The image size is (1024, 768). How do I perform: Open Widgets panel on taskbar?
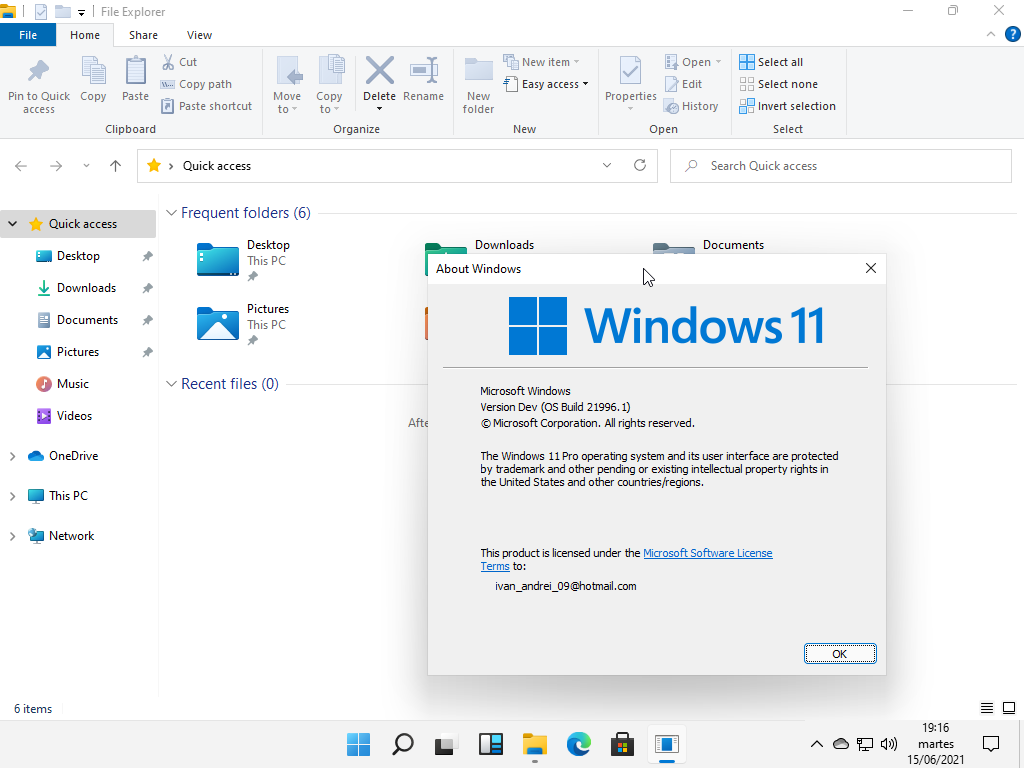[x=491, y=744]
